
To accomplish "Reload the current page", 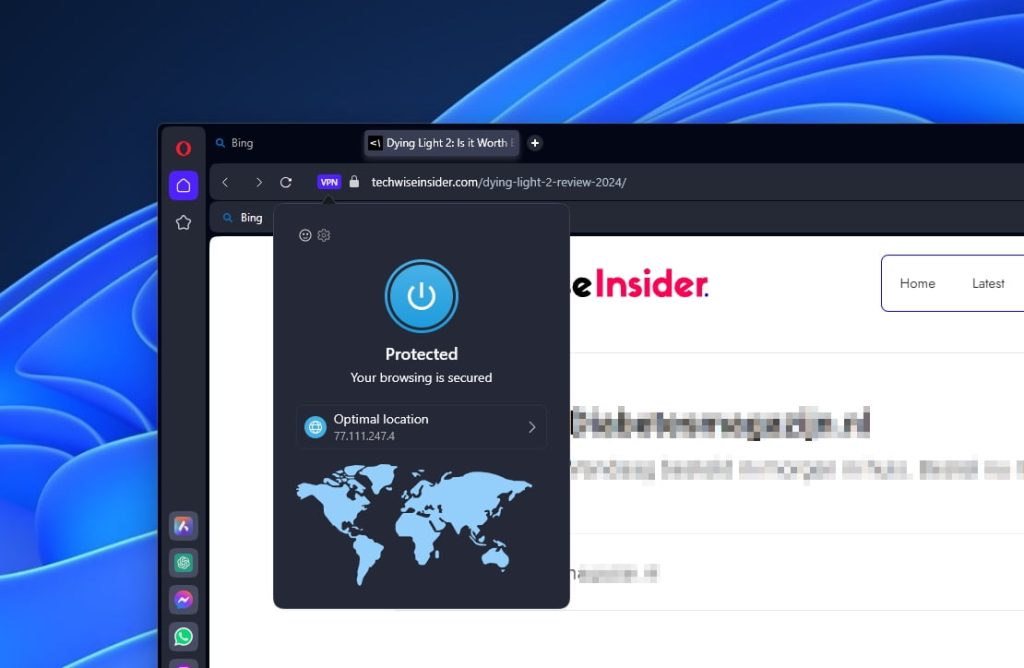I will point(287,181).
